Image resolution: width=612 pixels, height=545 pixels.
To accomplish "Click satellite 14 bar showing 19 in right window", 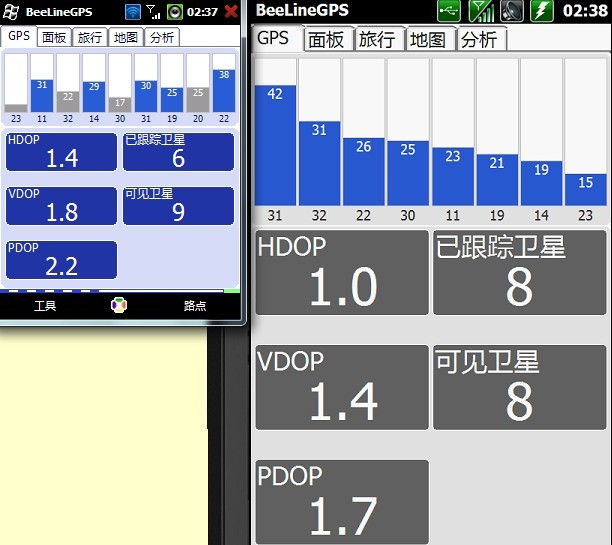I will tap(541, 183).
